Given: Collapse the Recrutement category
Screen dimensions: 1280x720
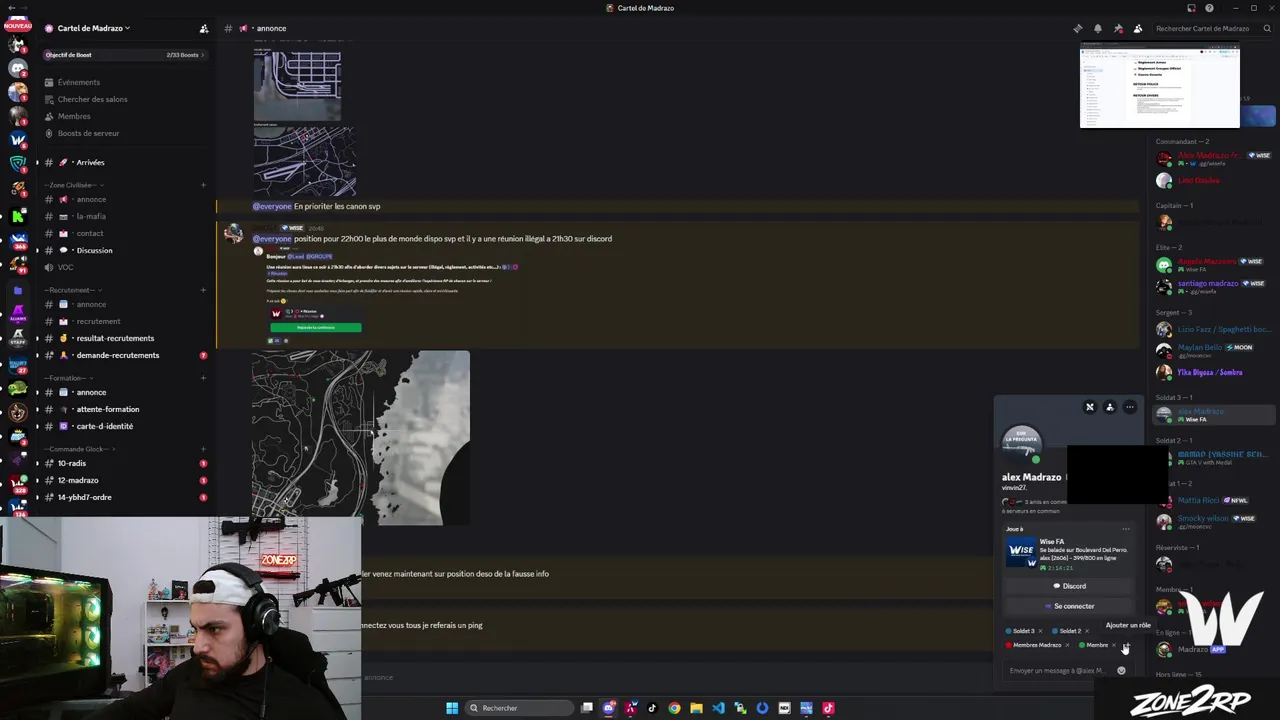Looking at the screenshot, I should click(x=71, y=290).
